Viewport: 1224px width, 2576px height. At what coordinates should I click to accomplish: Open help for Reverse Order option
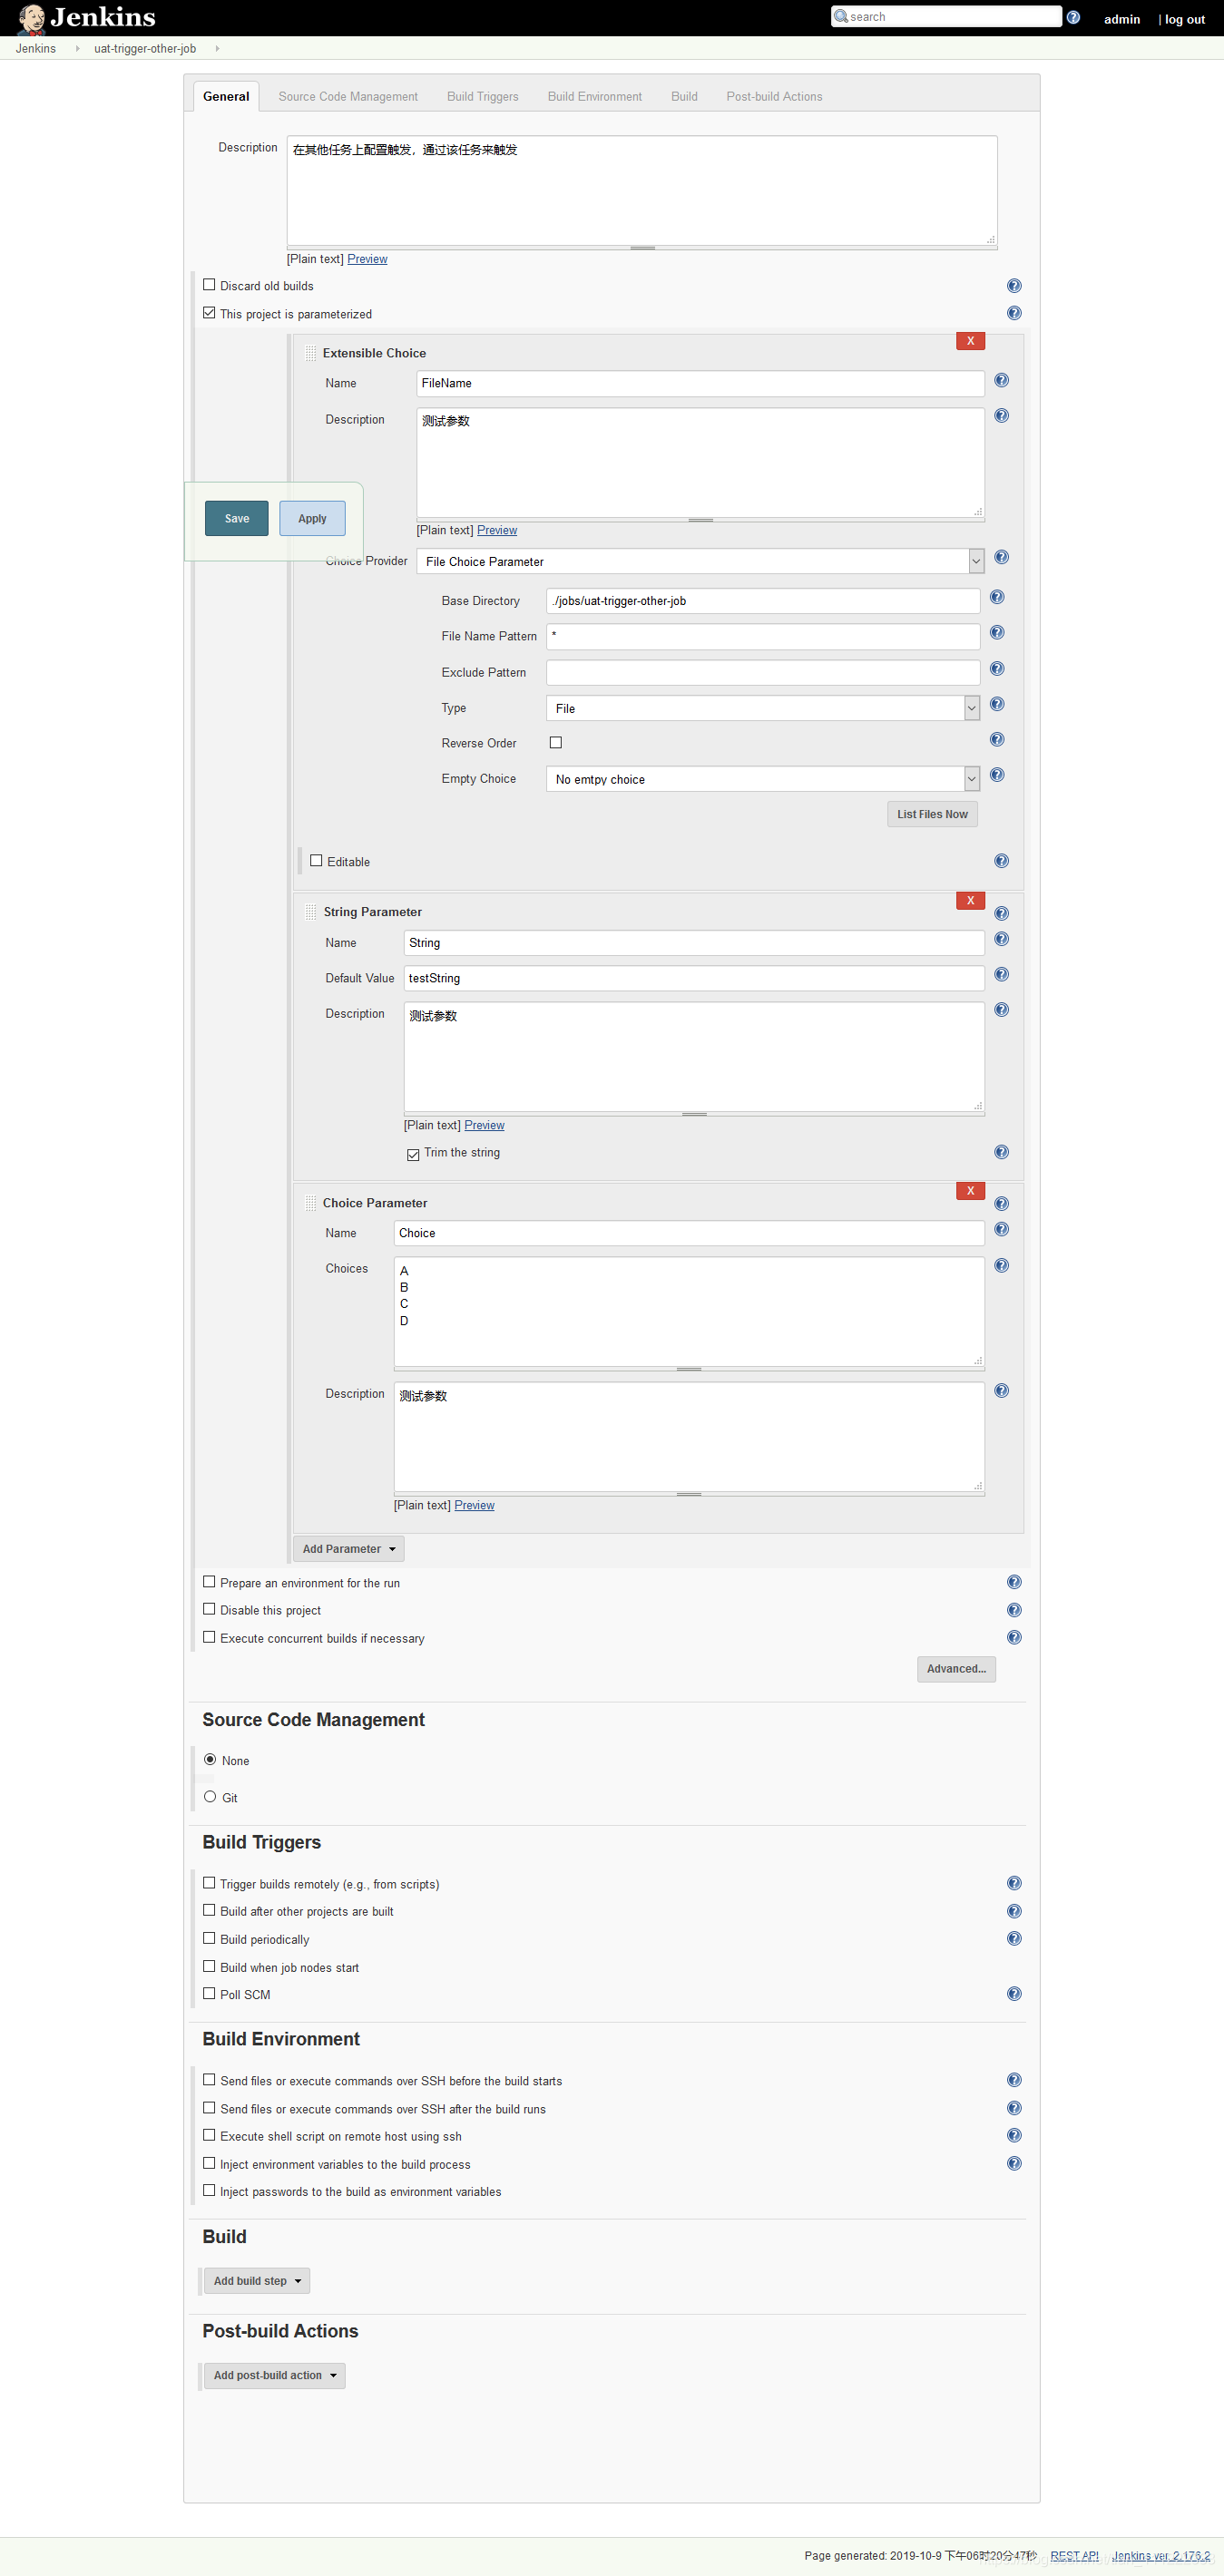997,740
